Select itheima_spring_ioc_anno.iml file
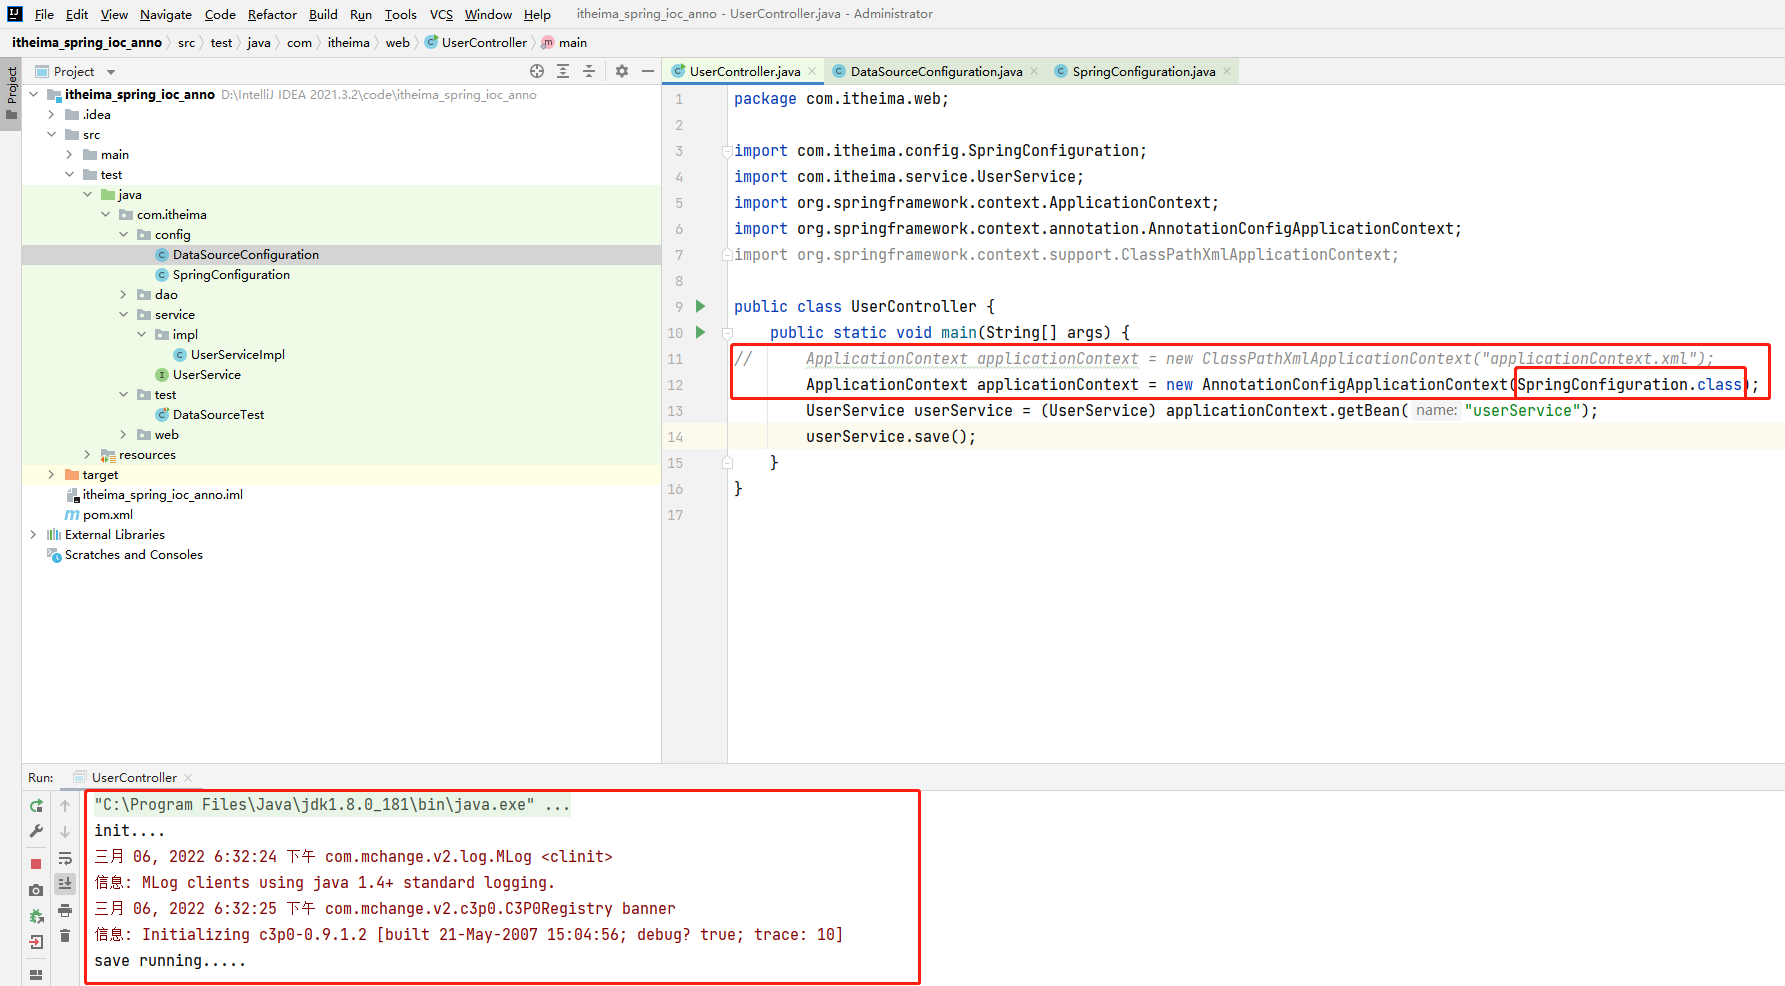The image size is (1785, 986). point(162,494)
